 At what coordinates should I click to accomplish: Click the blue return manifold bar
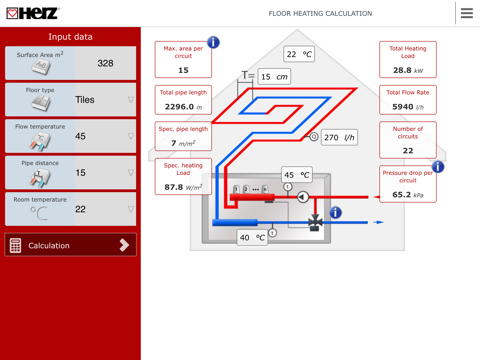[x=235, y=222]
